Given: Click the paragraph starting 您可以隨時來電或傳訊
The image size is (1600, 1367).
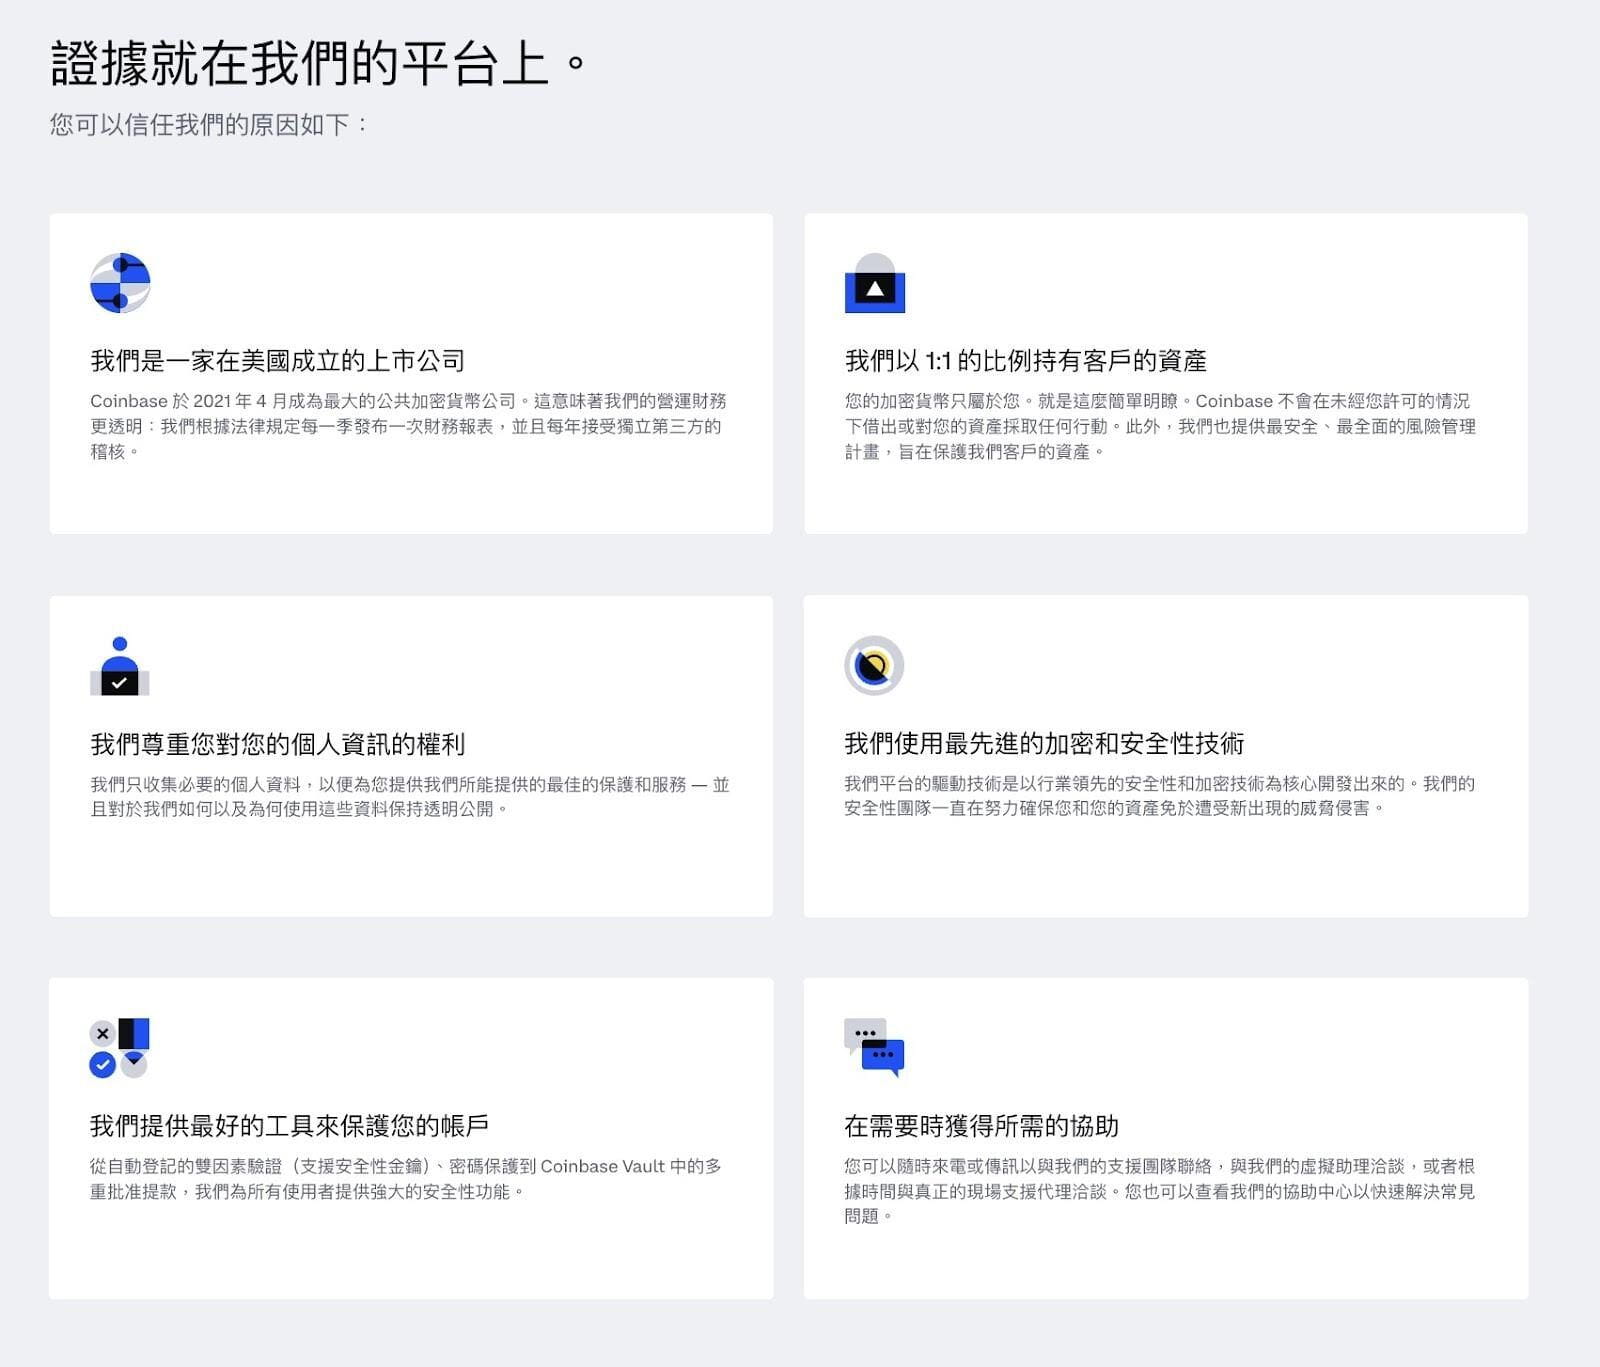Looking at the screenshot, I should 1160,1191.
